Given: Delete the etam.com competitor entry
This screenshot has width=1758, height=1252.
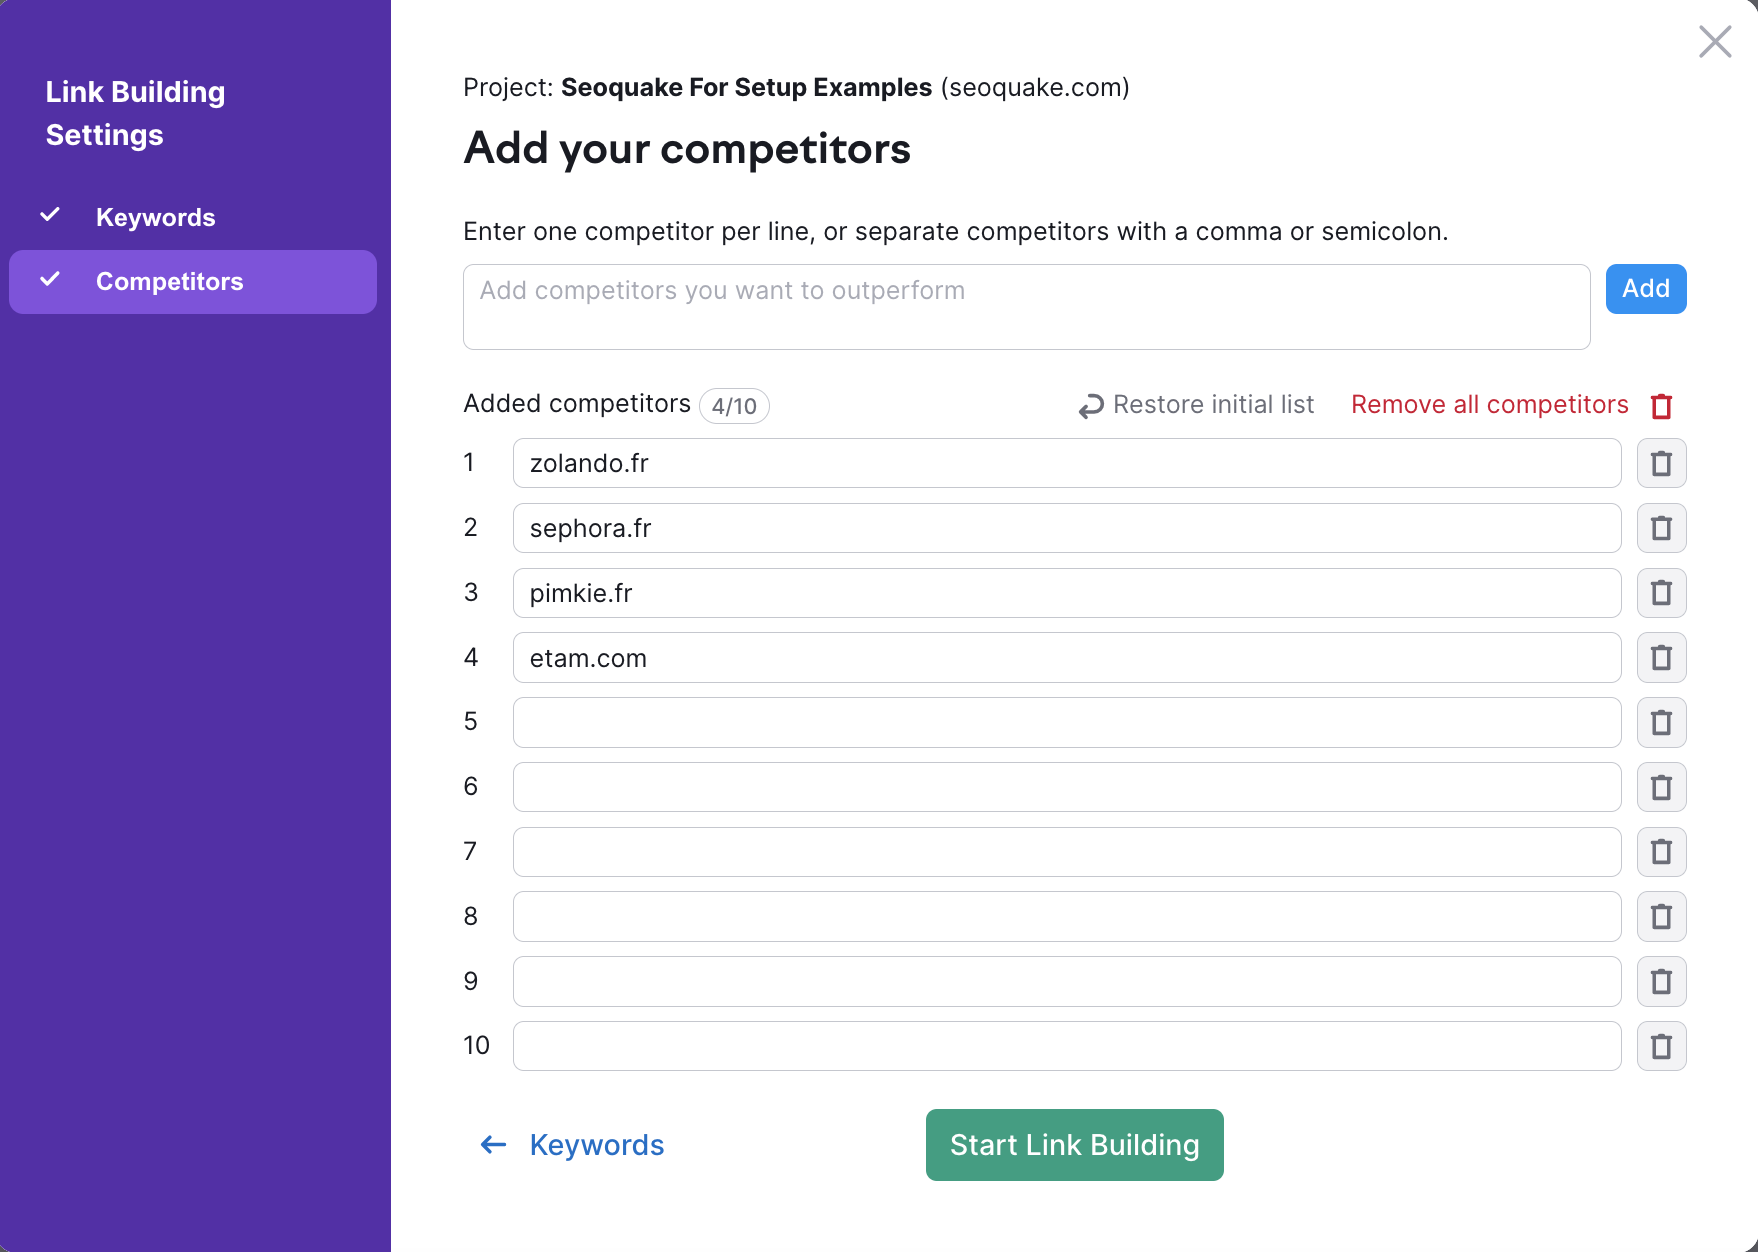Looking at the screenshot, I should 1661,658.
